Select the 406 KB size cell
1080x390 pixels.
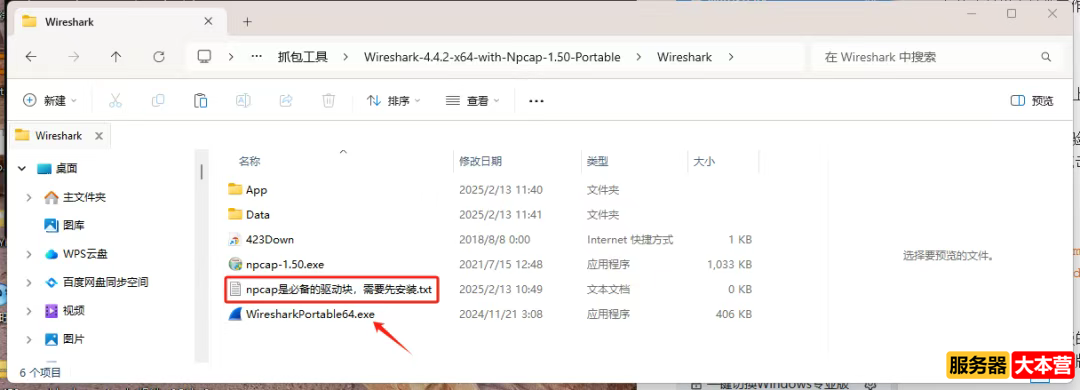coord(734,314)
